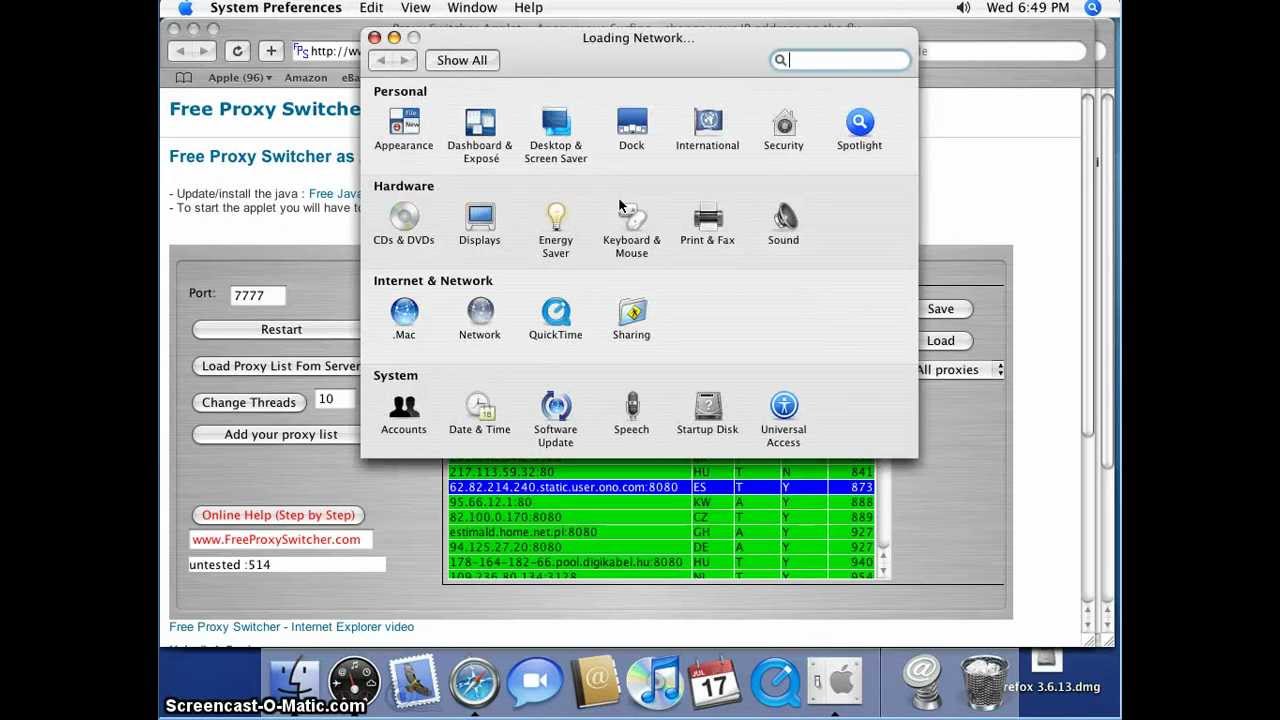Open Software Update preferences
The width and height of the screenshot is (1280, 720).
[555, 420]
